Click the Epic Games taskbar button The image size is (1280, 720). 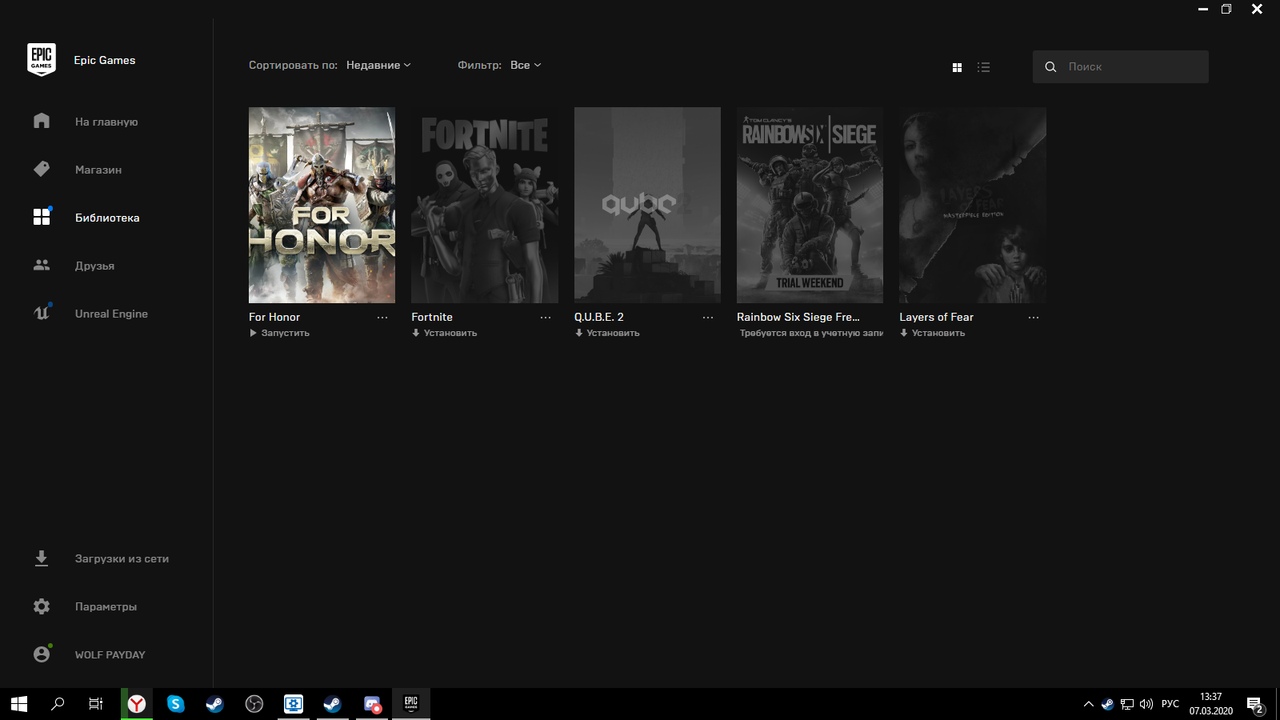pos(410,704)
